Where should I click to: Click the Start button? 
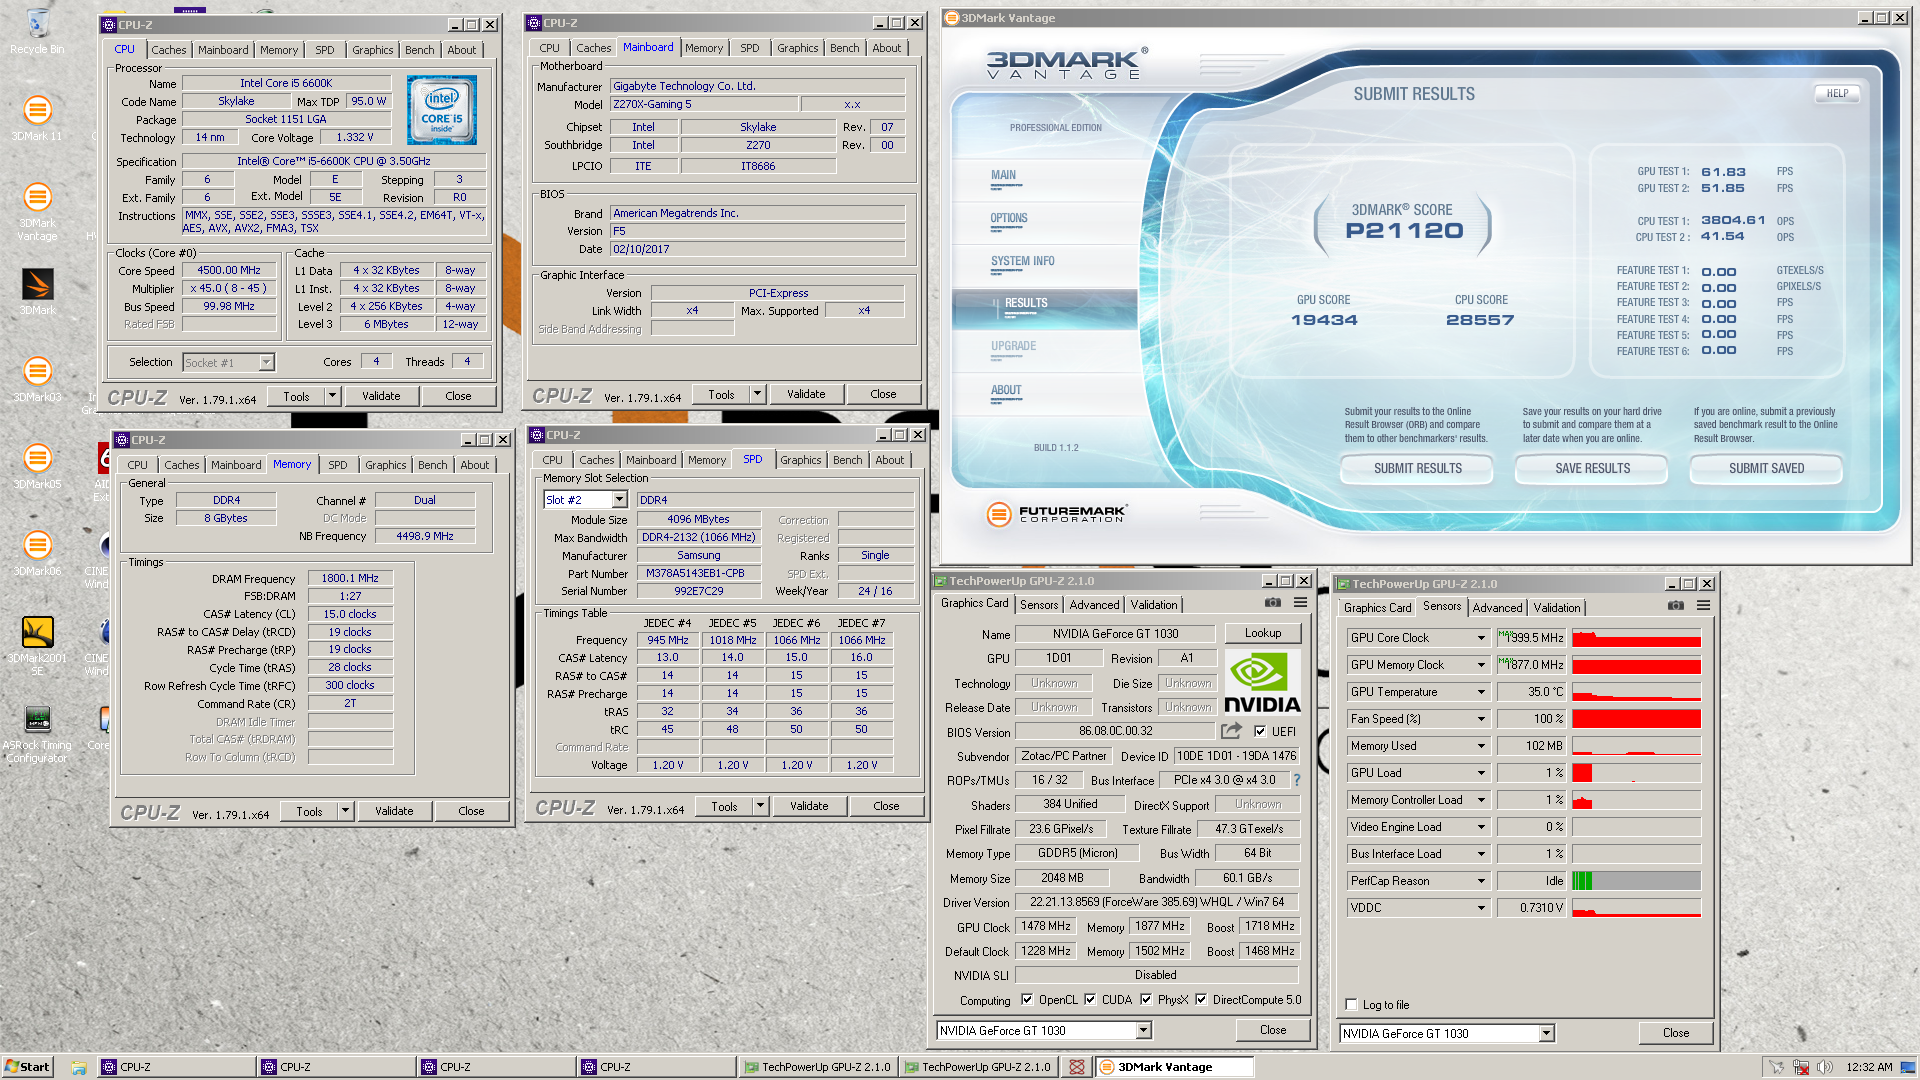pos(27,1067)
